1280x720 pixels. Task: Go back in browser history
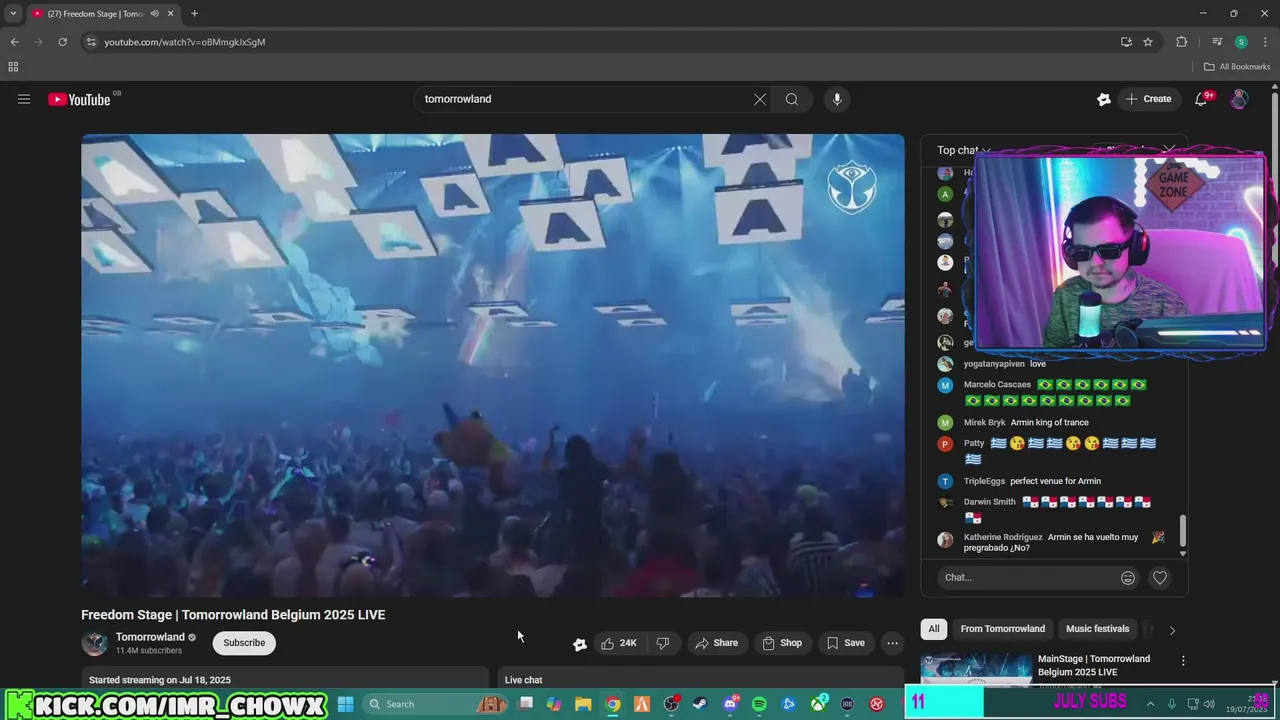click(14, 42)
